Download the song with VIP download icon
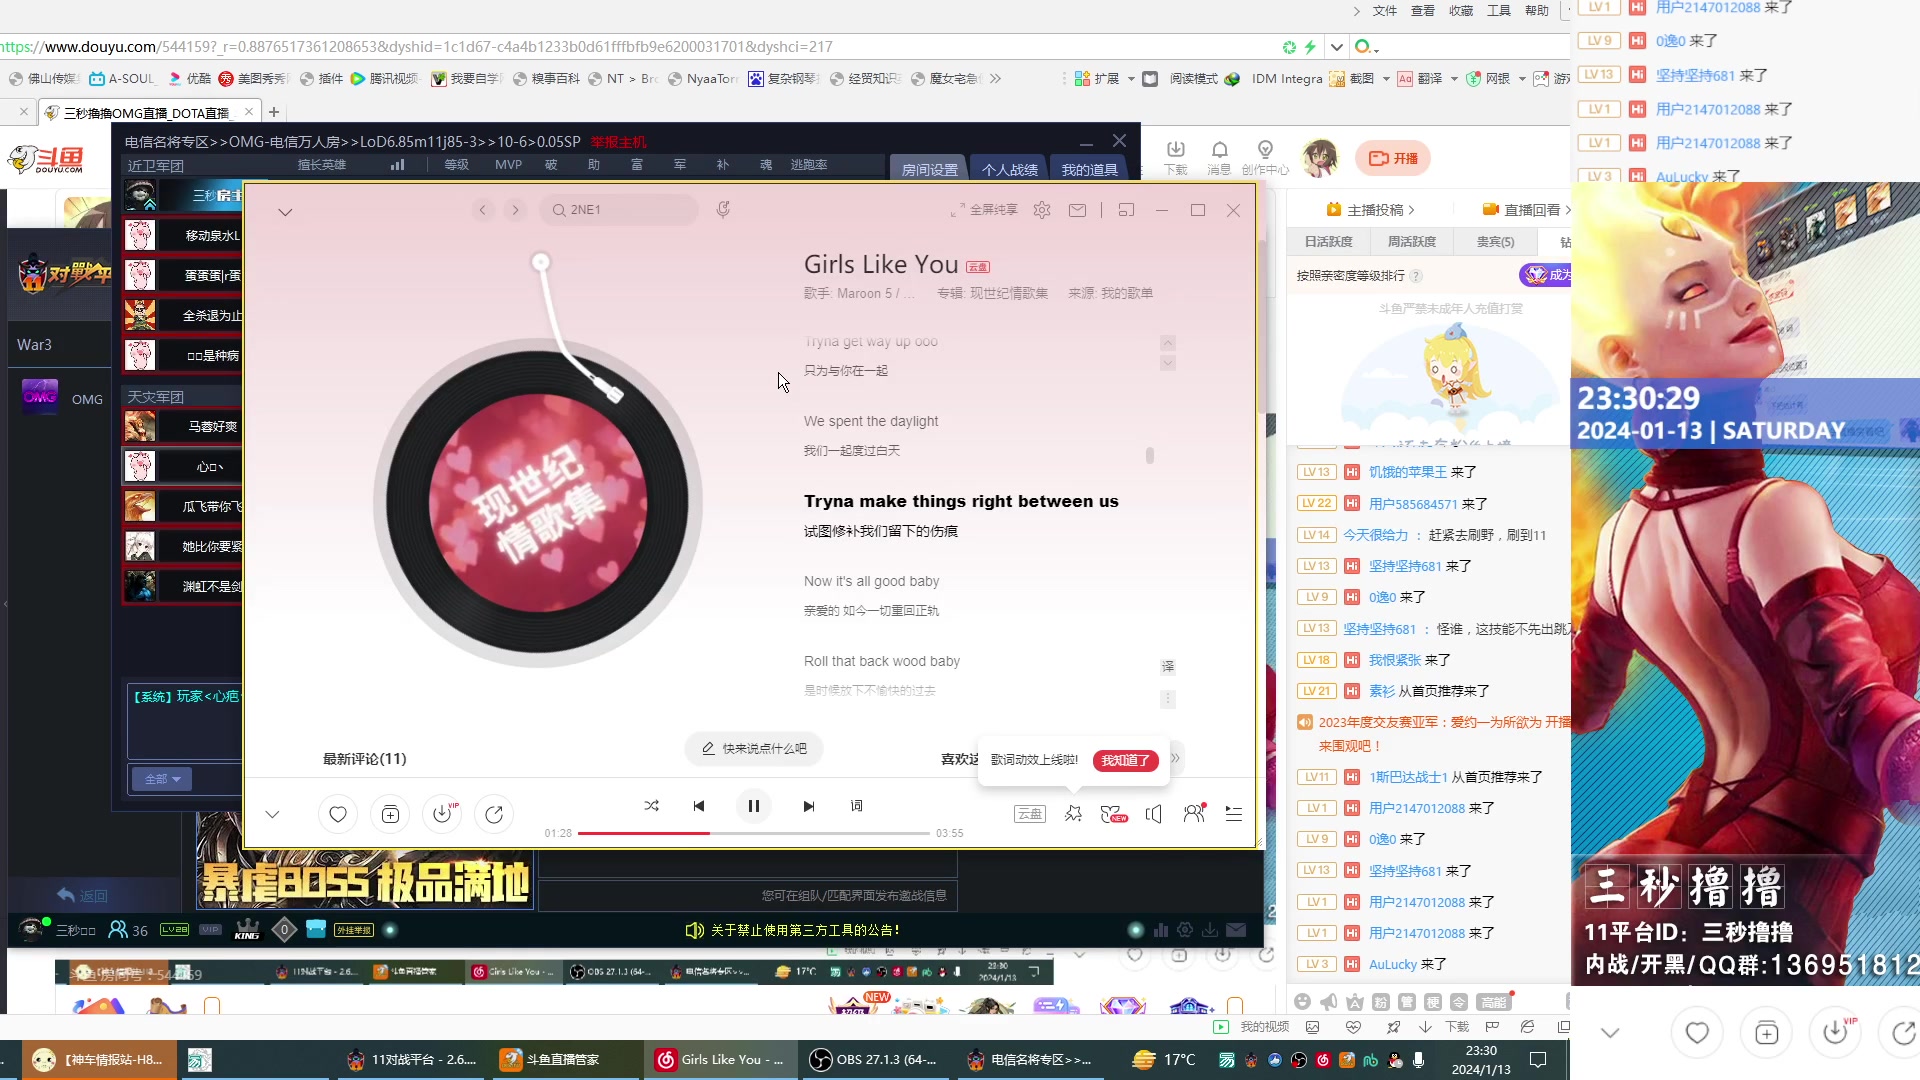The height and width of the screenshot is (1080, 1920). (x=442, y=815)
